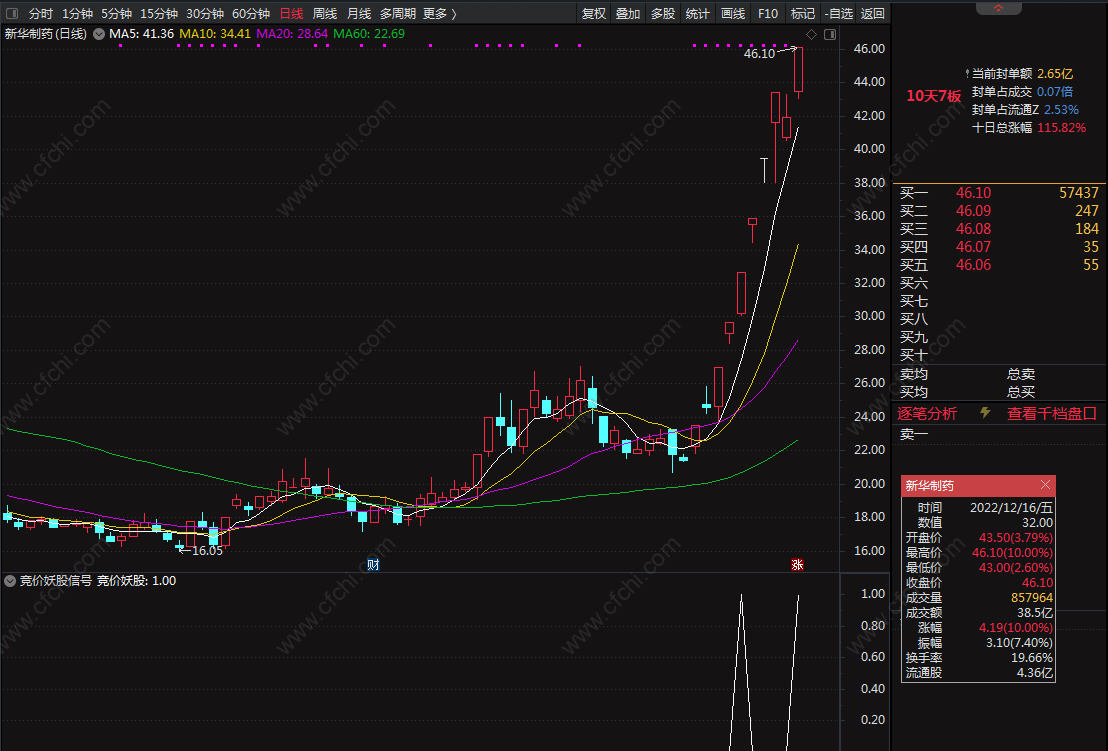The width and height of the screenshot is (1108, 751).
Task: Open the 多周期 multi-period view
Action: pyautogui.click(x=398, y=13)
